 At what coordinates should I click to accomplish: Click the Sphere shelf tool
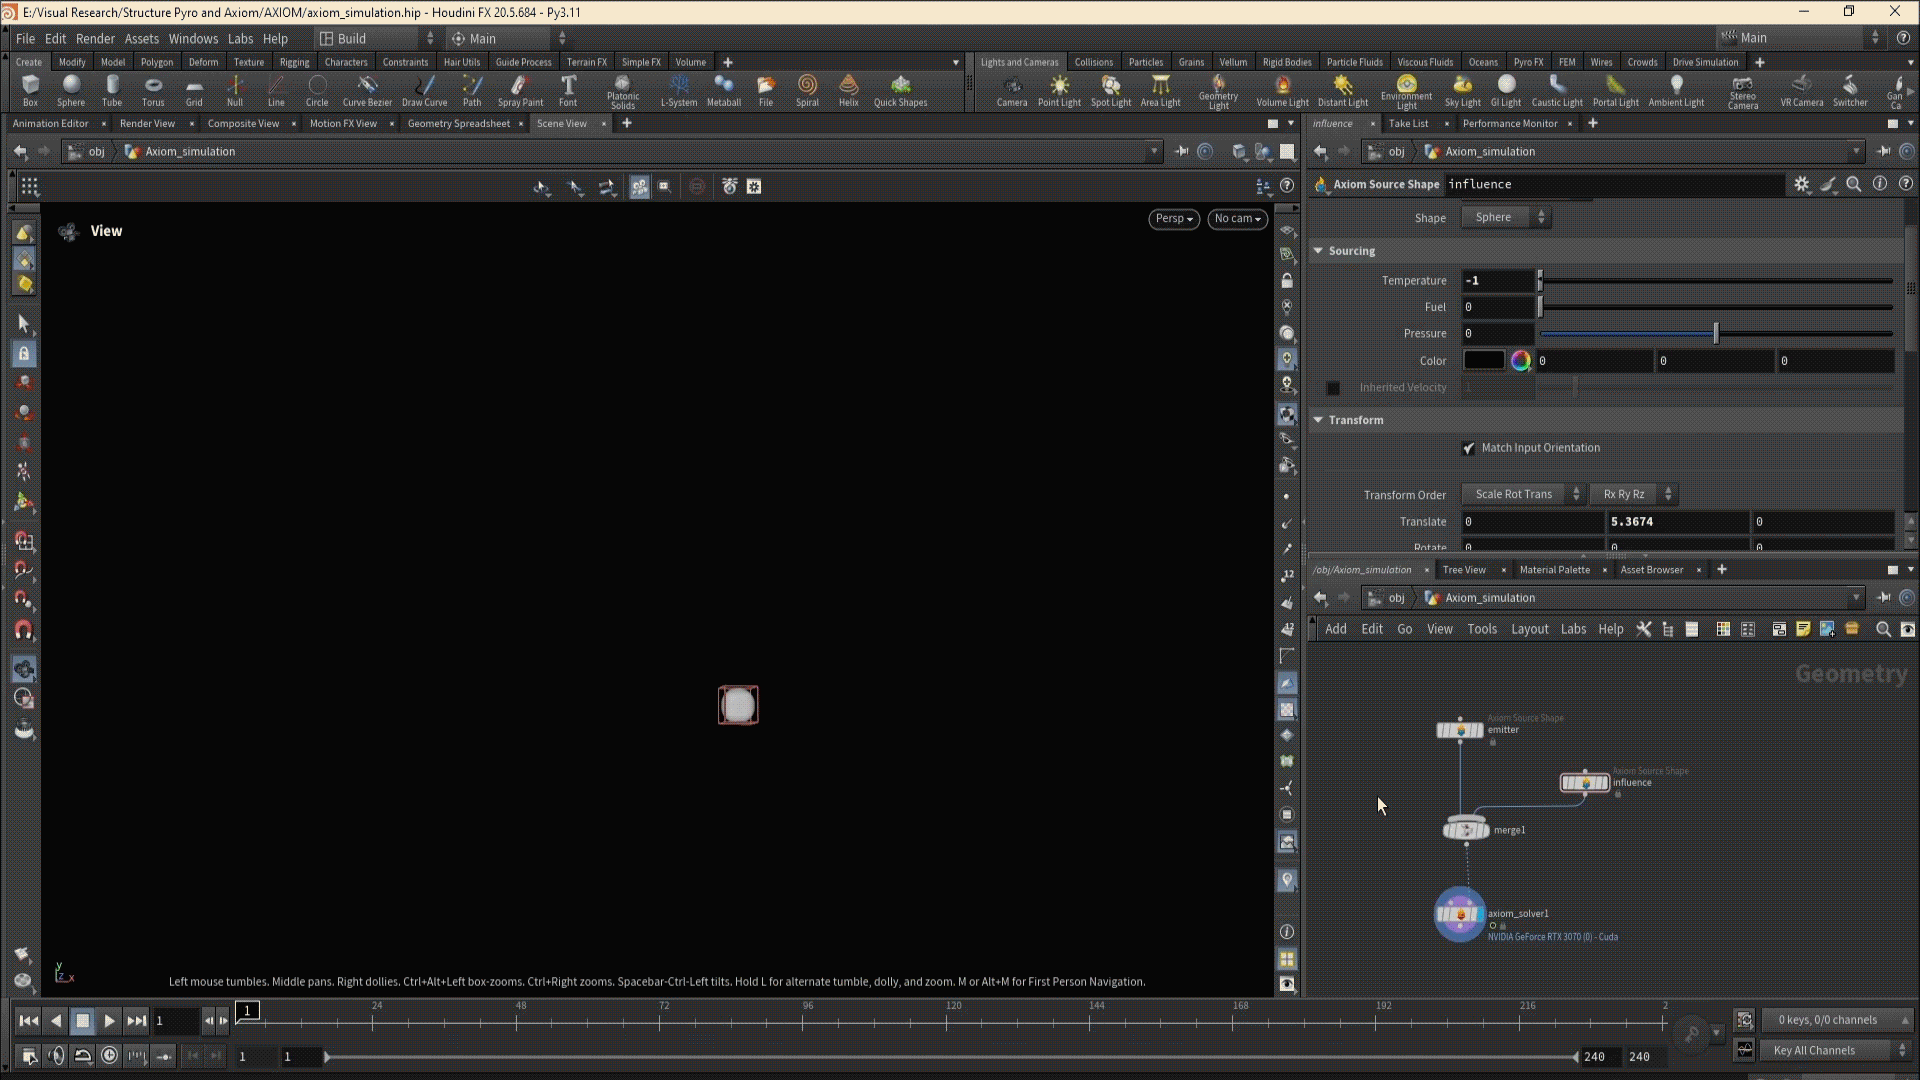coord(71,90)
